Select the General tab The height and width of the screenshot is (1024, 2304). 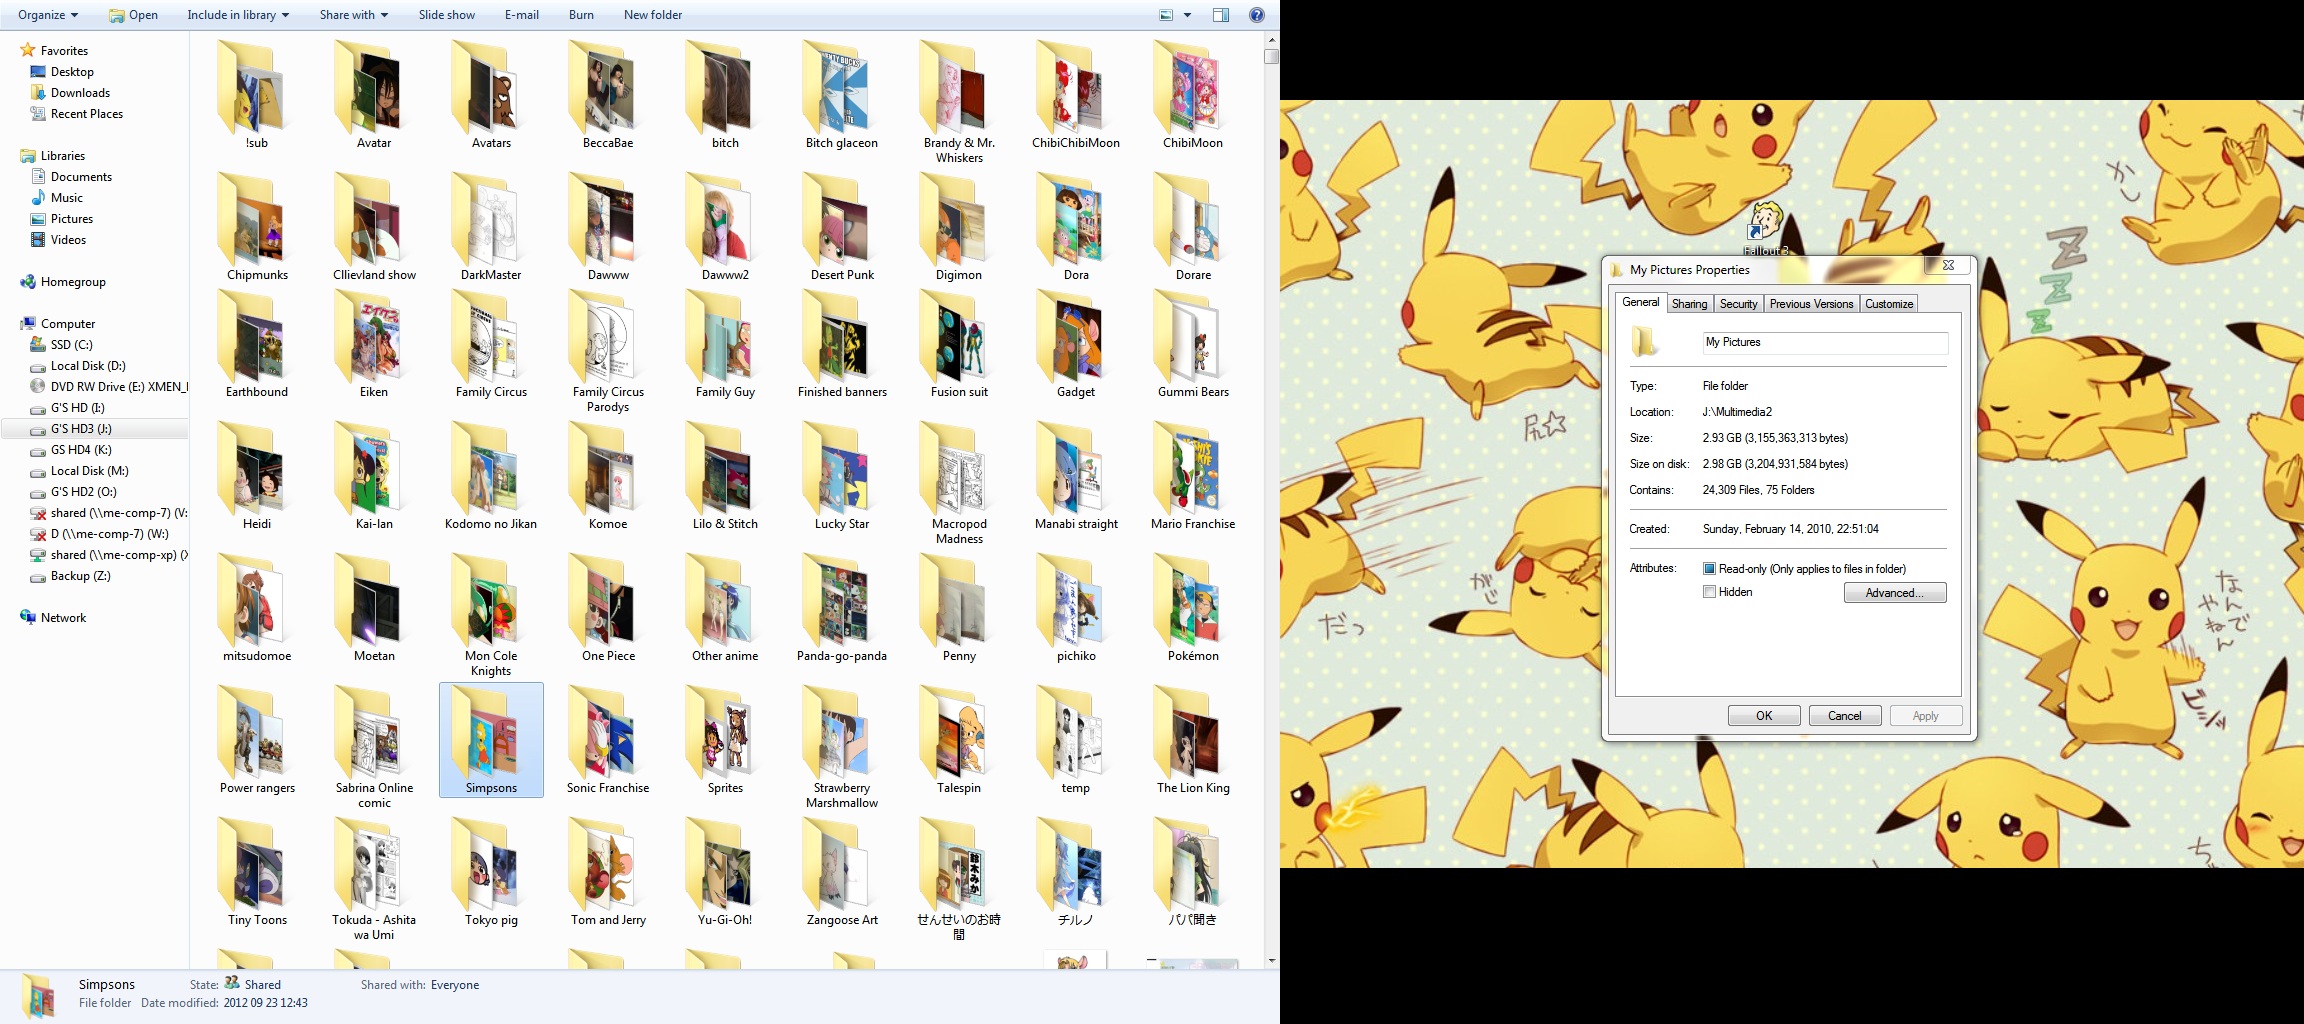point(1640,302)
